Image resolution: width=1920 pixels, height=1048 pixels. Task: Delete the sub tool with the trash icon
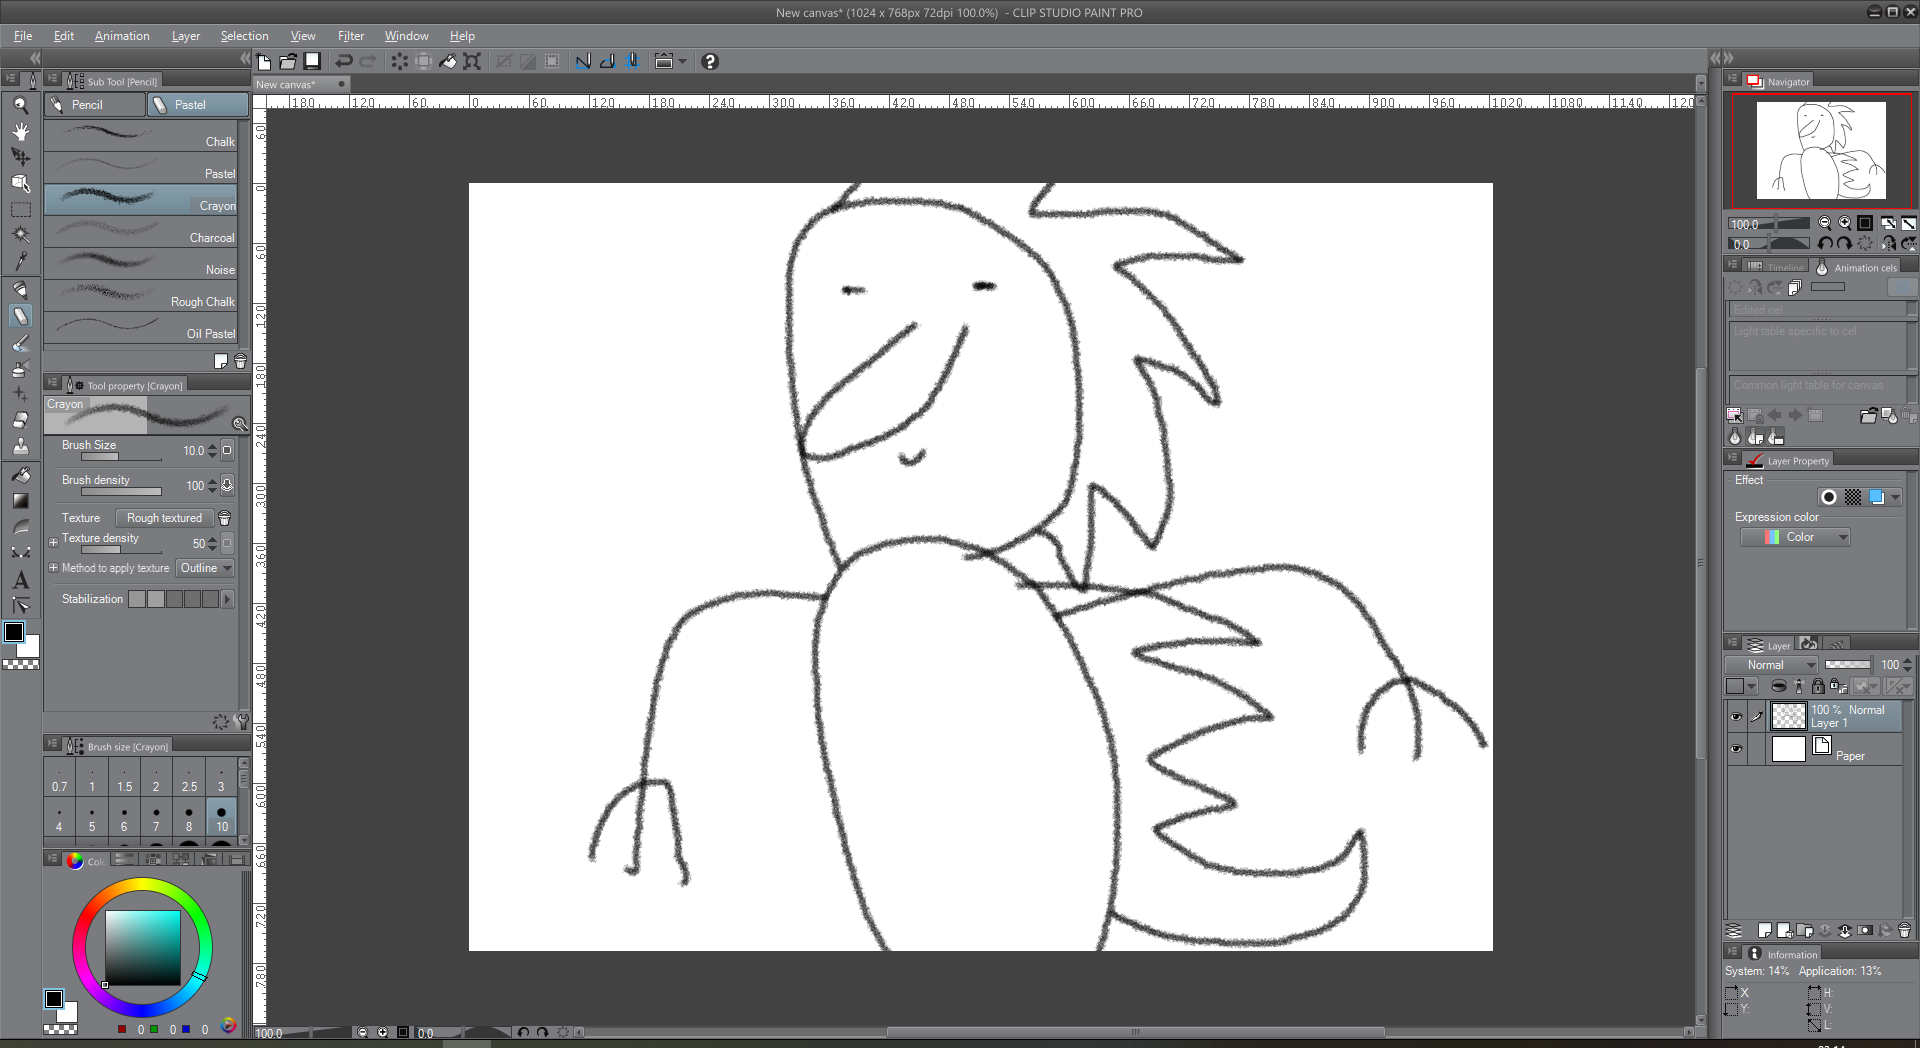240,362
